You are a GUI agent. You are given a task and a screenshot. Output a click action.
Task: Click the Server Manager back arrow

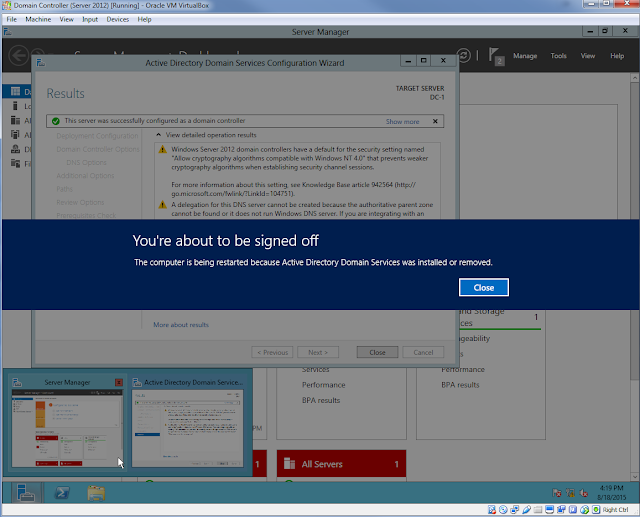(18, 55)
